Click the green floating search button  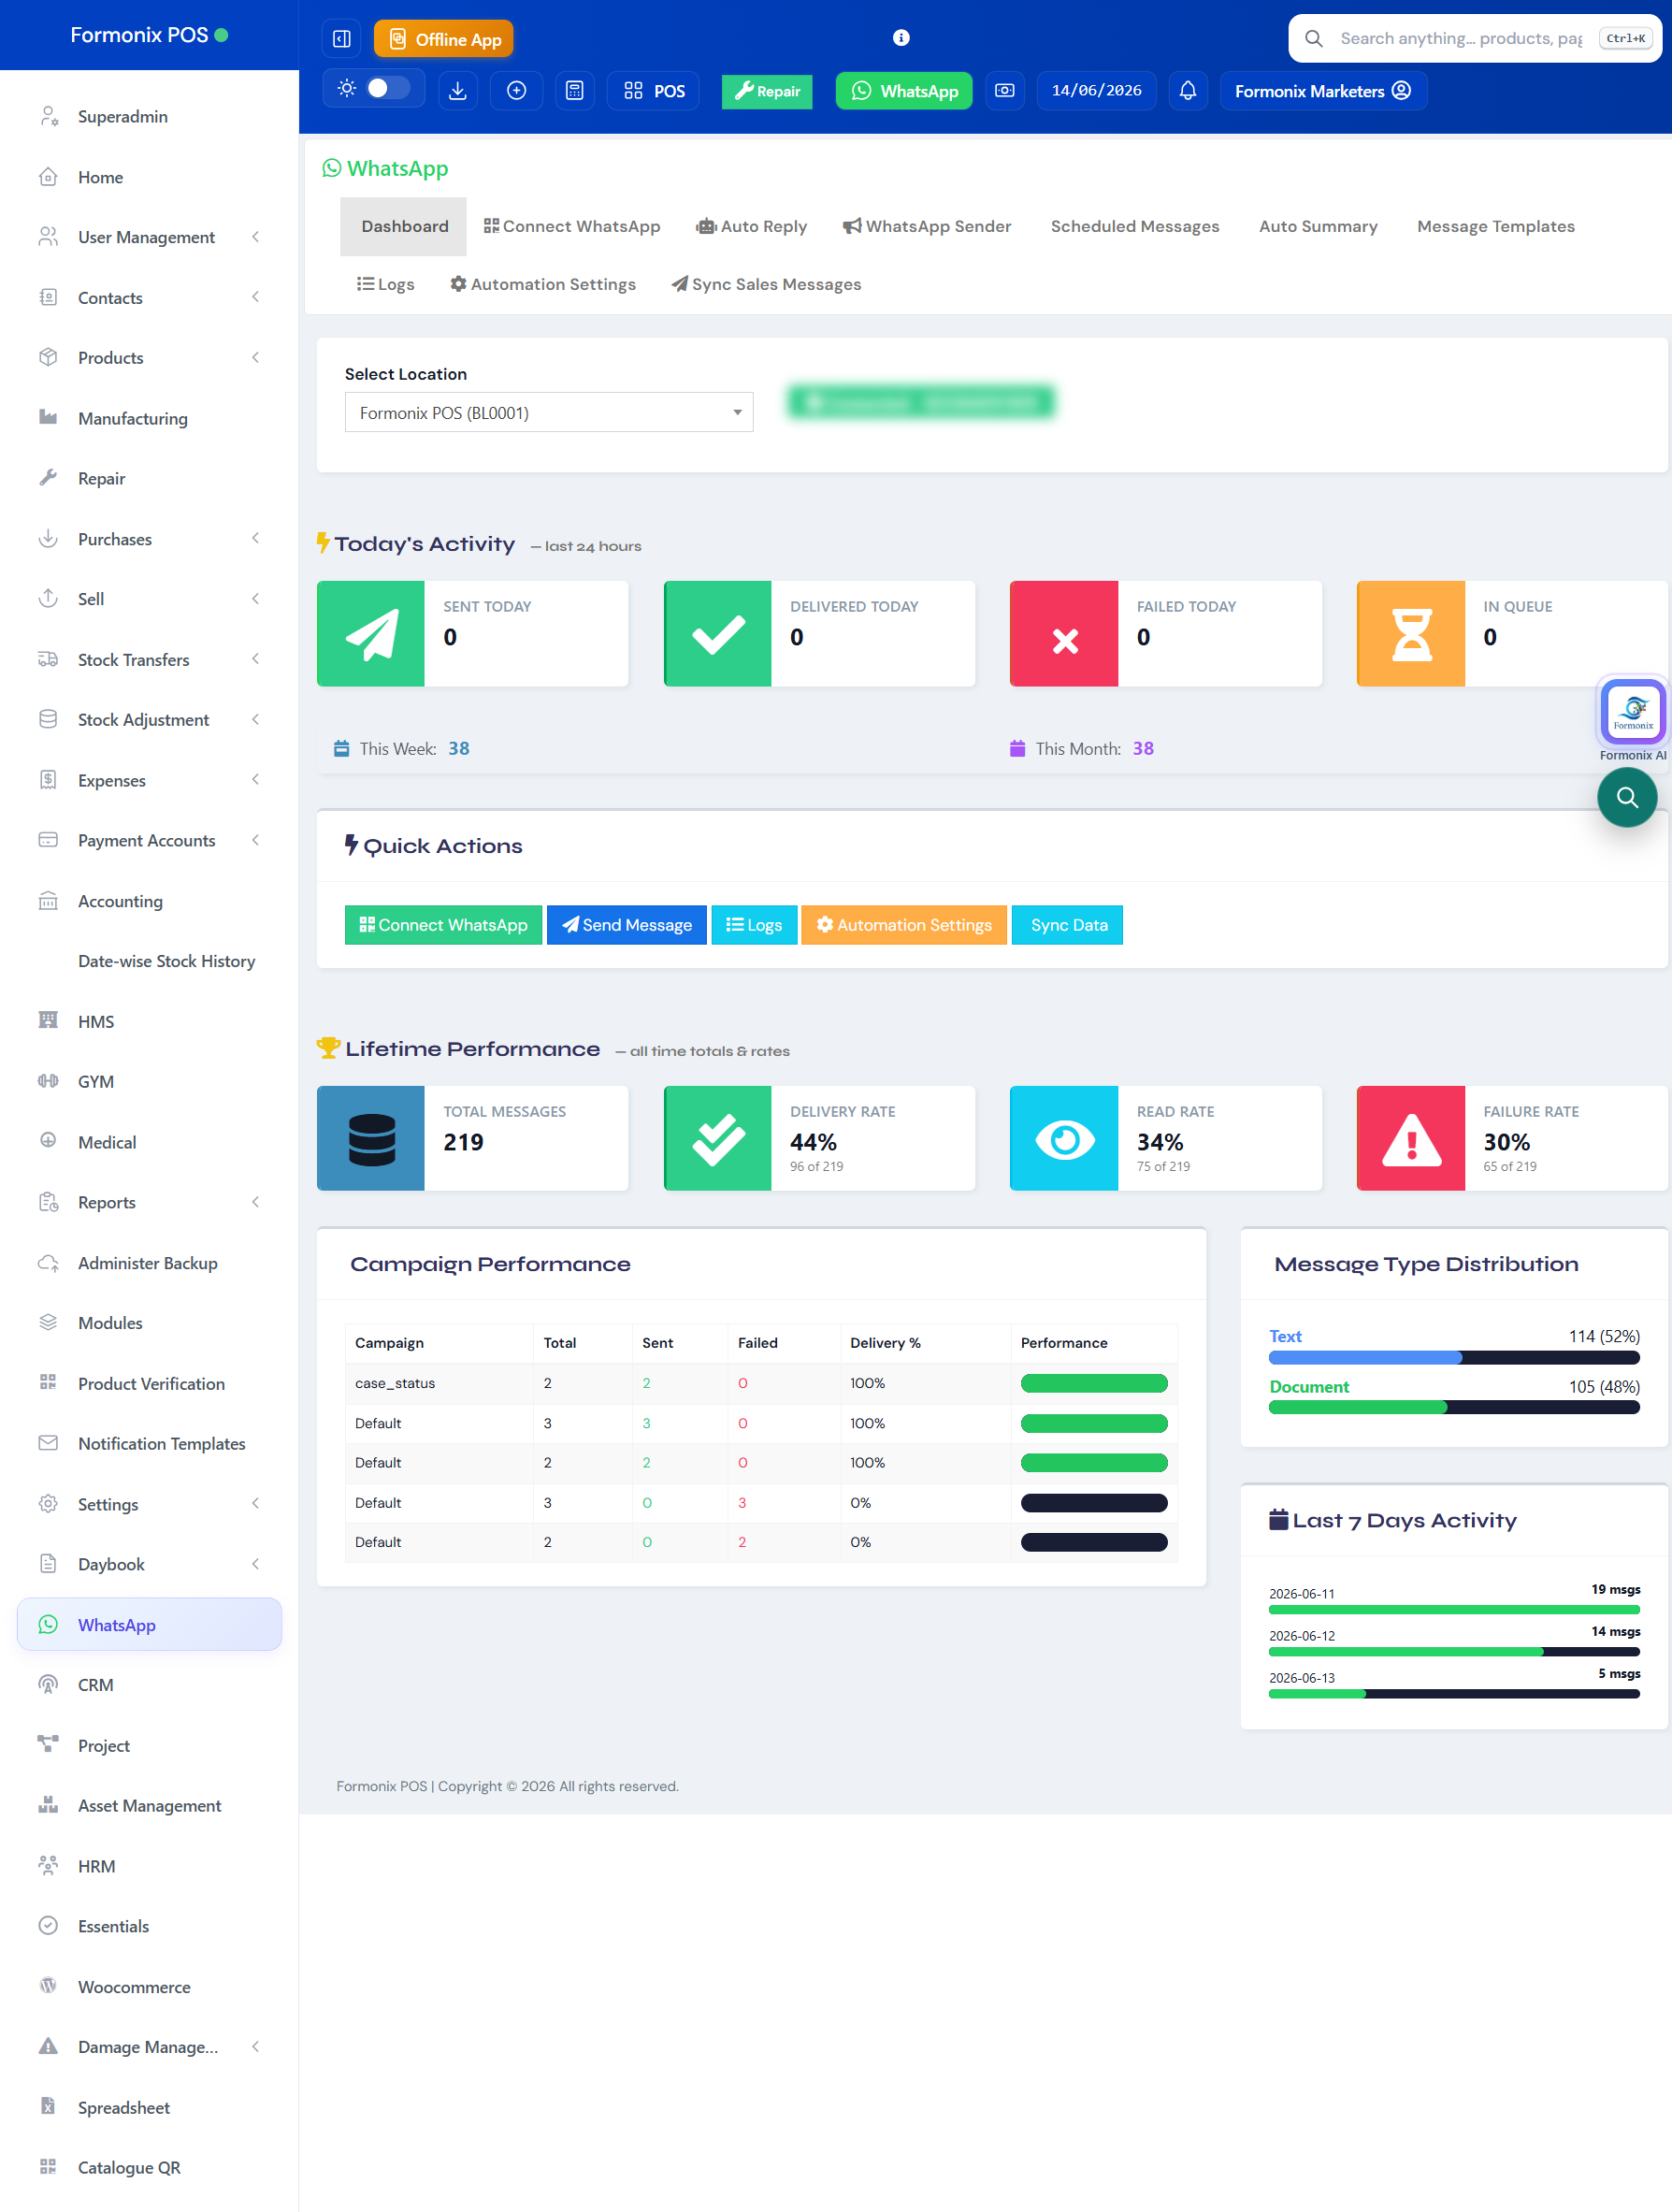tap(1627, 797)
